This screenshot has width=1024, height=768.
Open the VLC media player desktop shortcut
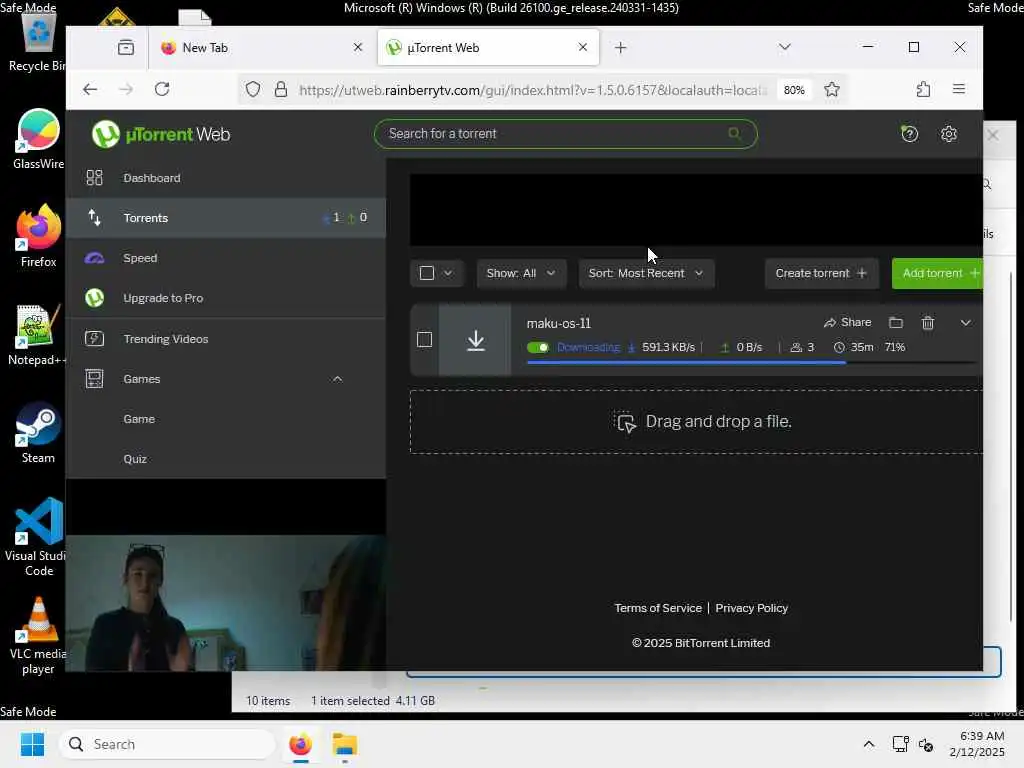click(x=38, y=636)
